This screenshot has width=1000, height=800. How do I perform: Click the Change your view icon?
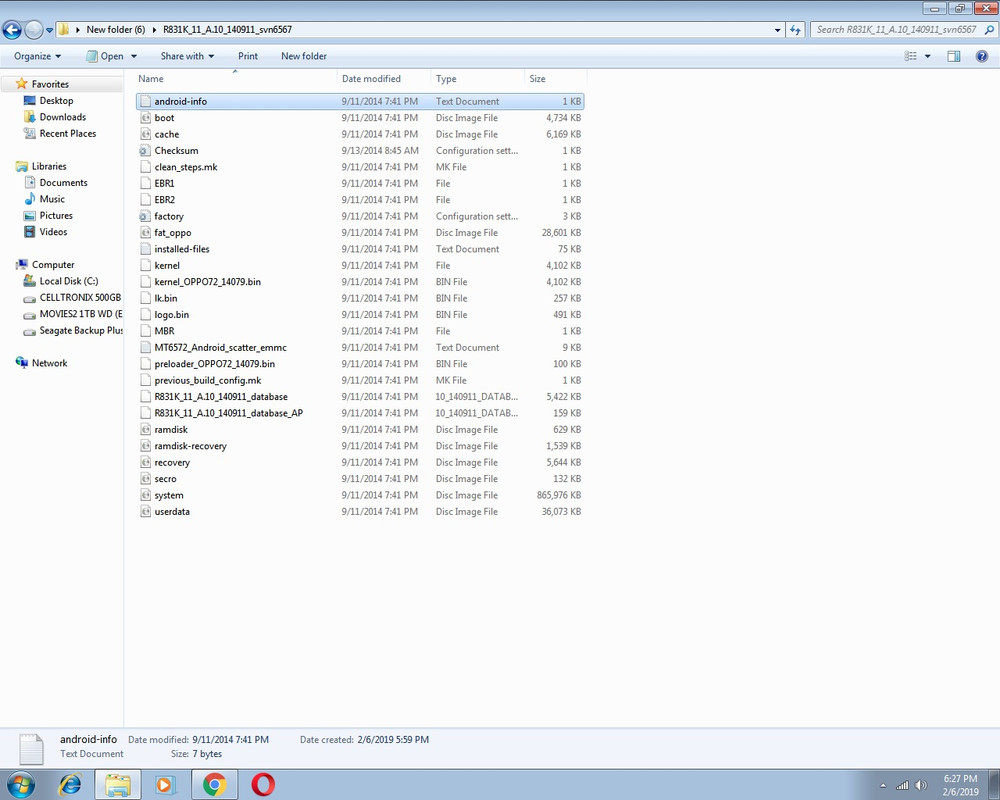(x=911, y=56)
